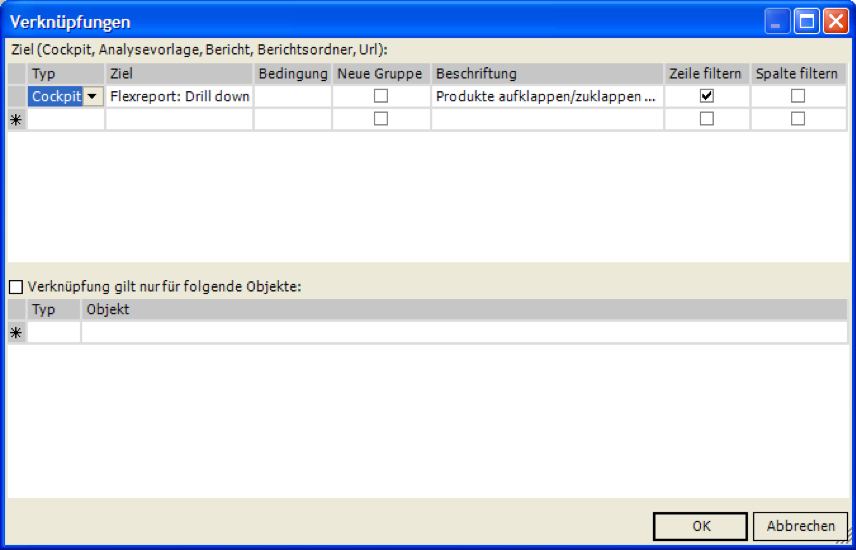Select the Typ cell showing Cockpit
The height and width of the screenshot is (550, 856).
click(x=55, y=97)
